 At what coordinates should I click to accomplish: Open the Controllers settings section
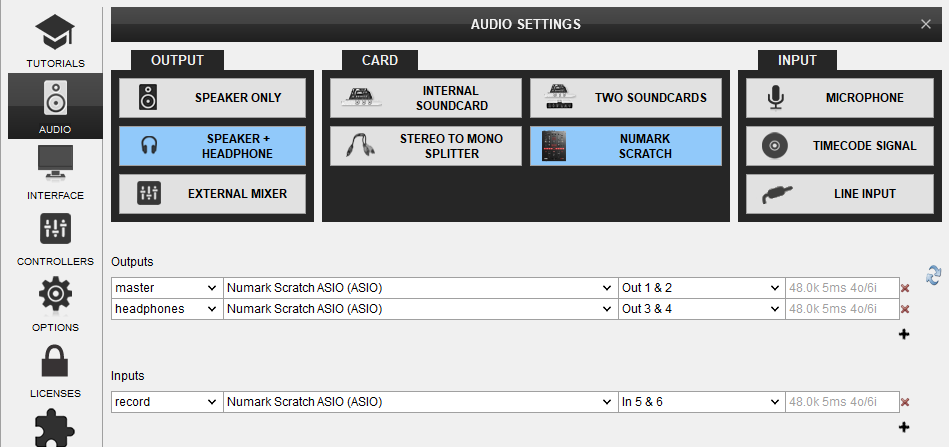55,236
